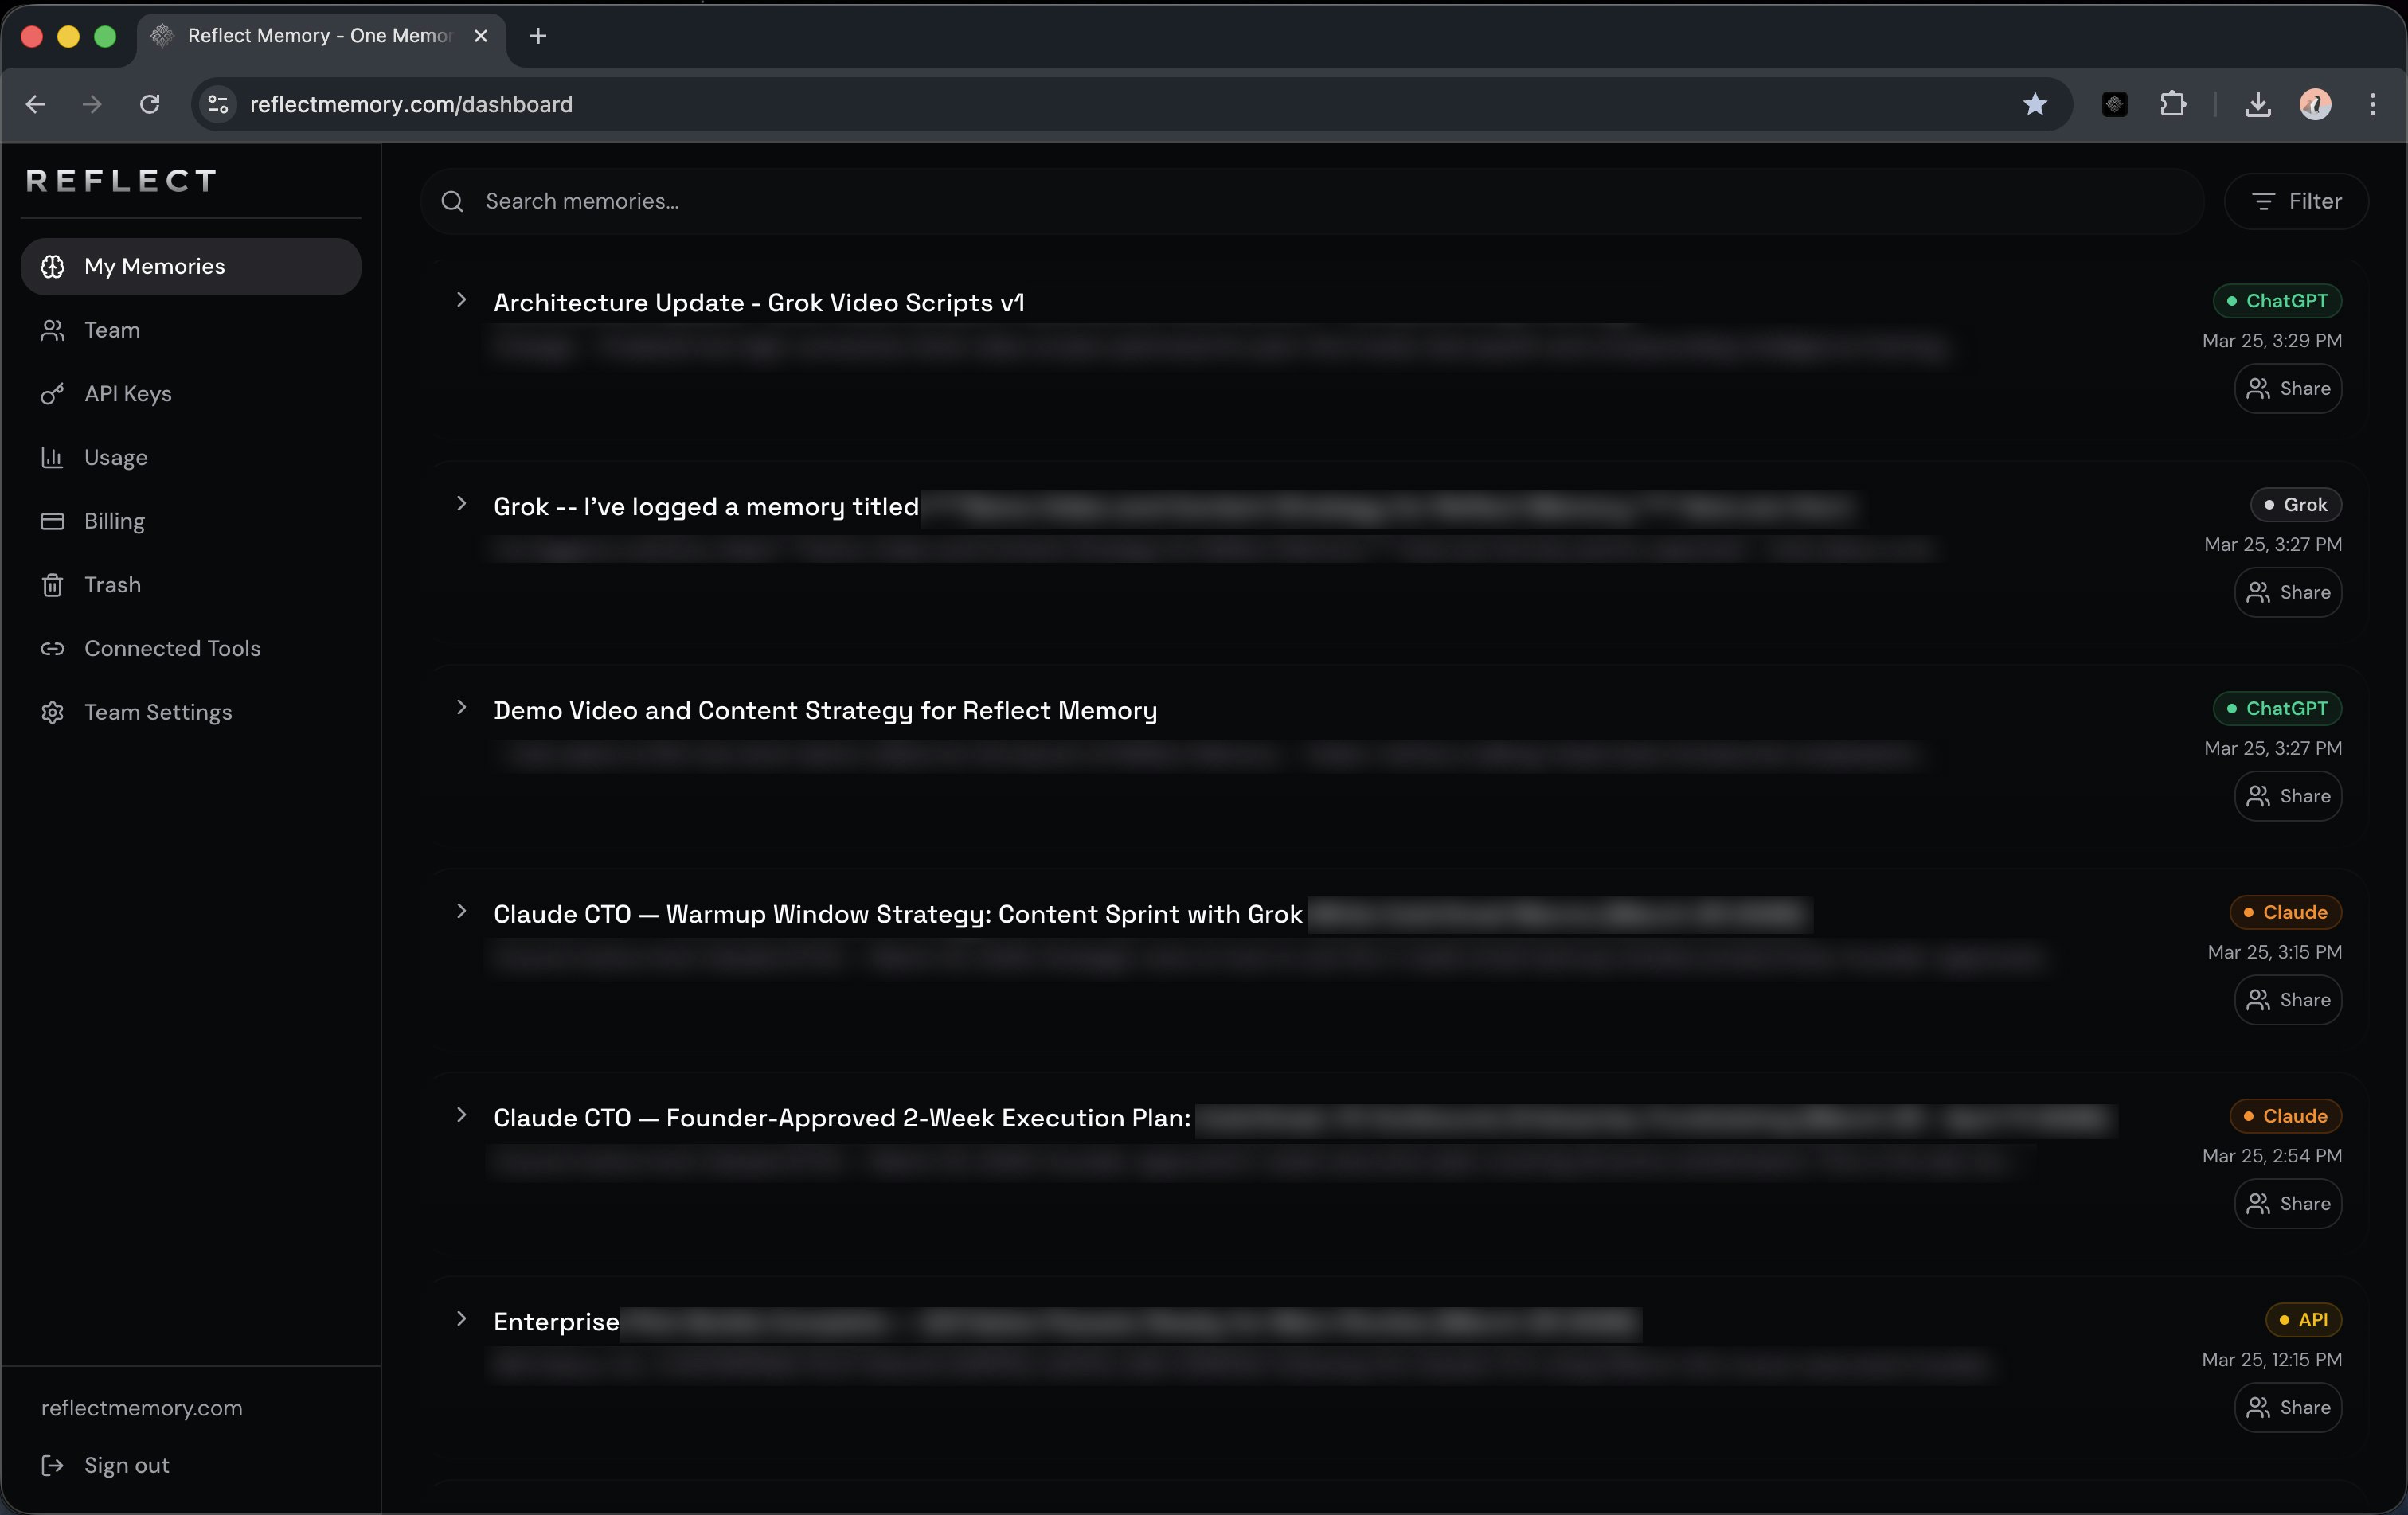Click the Reflect extension icon in toolbar
The width and height of the screenshot is (2408, 1515).
click(2114, 104)
